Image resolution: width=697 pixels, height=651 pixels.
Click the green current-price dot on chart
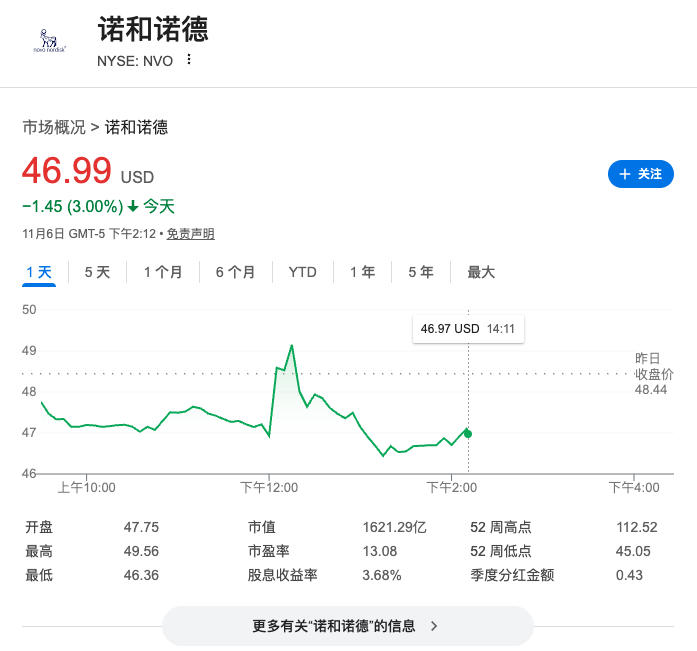pos(468,433)
